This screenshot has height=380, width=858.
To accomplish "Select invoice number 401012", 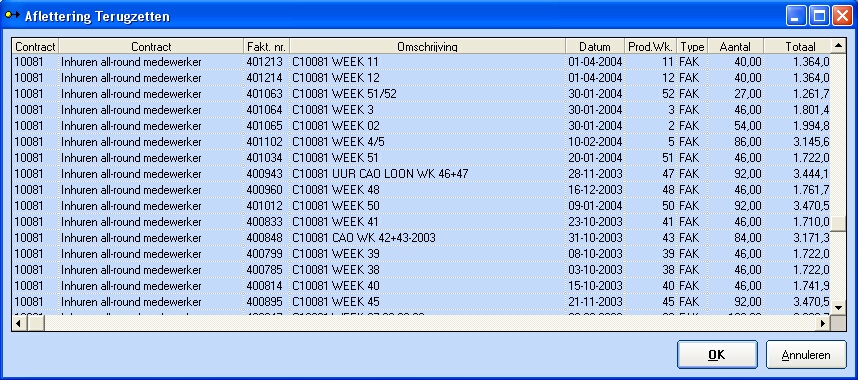I will click(x=264, y=205).
